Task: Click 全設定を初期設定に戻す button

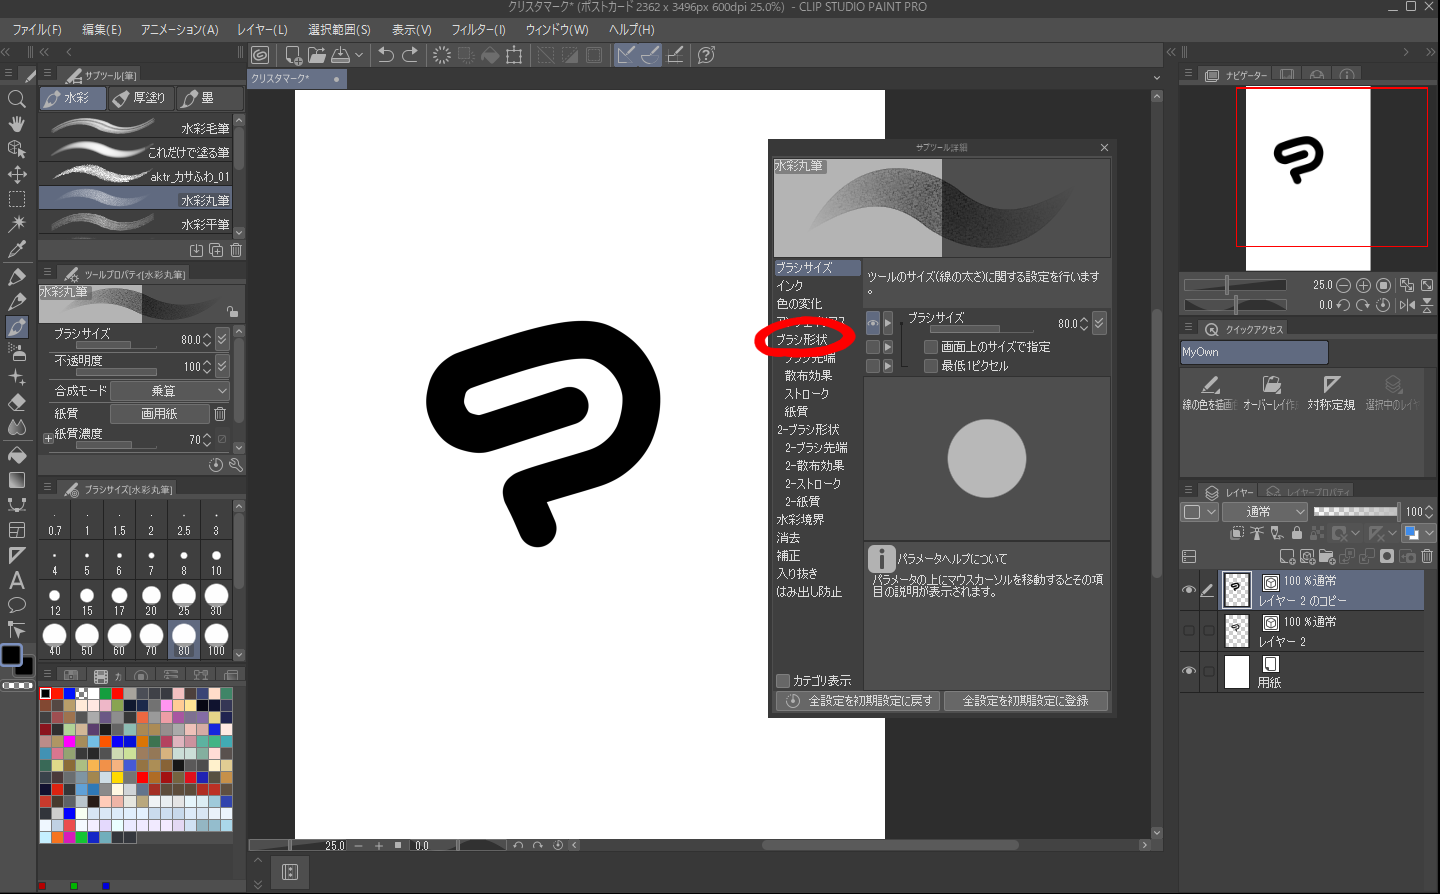Action: tap(859, 701)
